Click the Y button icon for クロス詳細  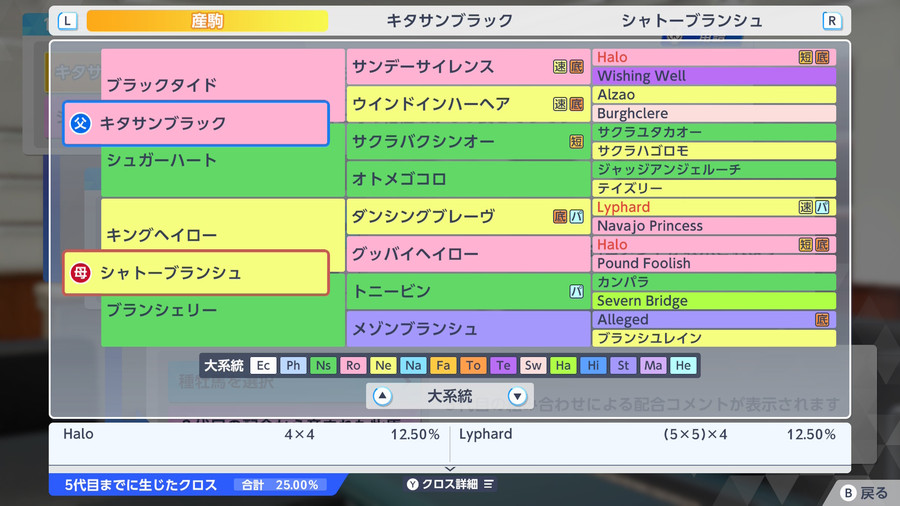pos(413,484)
